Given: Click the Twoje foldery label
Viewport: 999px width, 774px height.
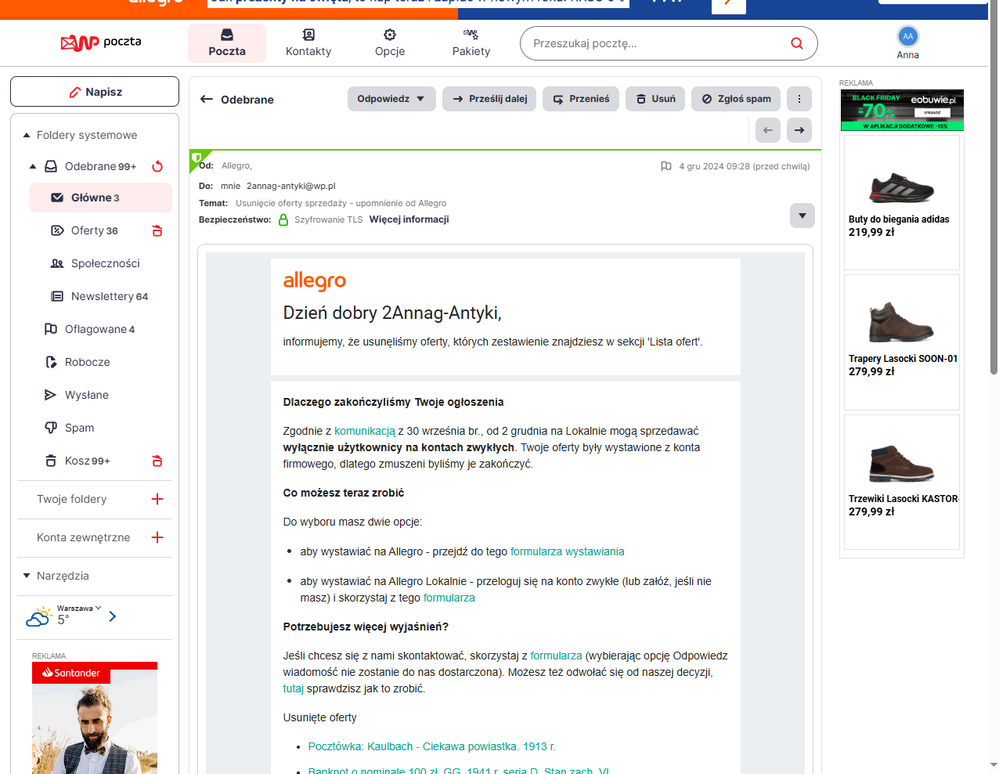Looking at the screenshot, I should click(x=71, y=499).
